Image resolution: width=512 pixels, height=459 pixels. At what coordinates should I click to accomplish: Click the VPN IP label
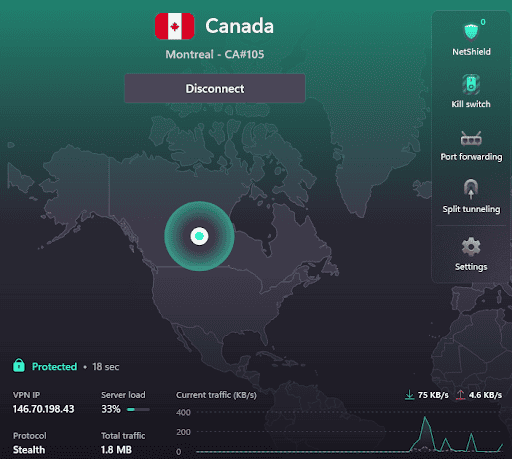pos(26,395)
